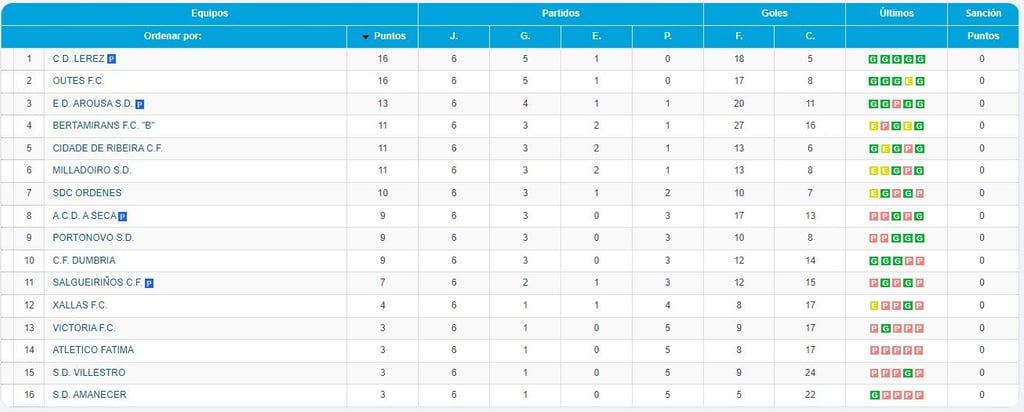Sort by Puntos using the descending arrow
Viewport: 1024px width, 412px height.
(366, 37)
